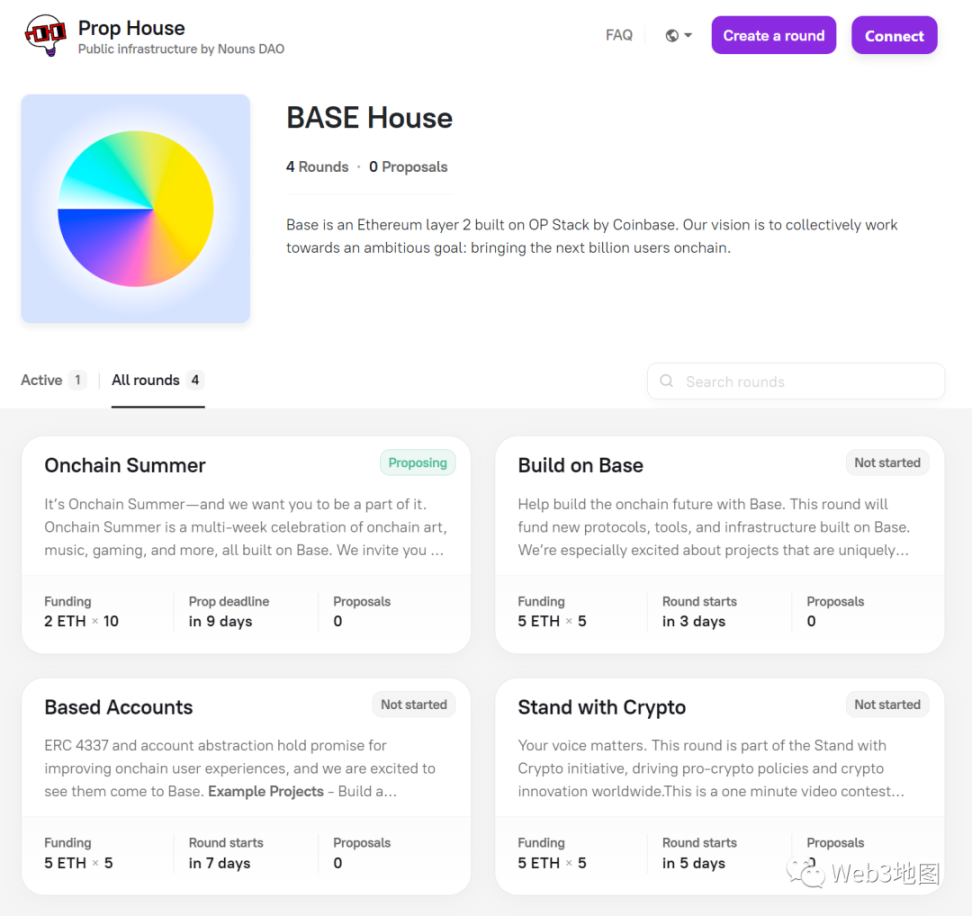Screen dimensions: 972x916
Task: Click the BASE House heading
Action: [x=369, y=118]
